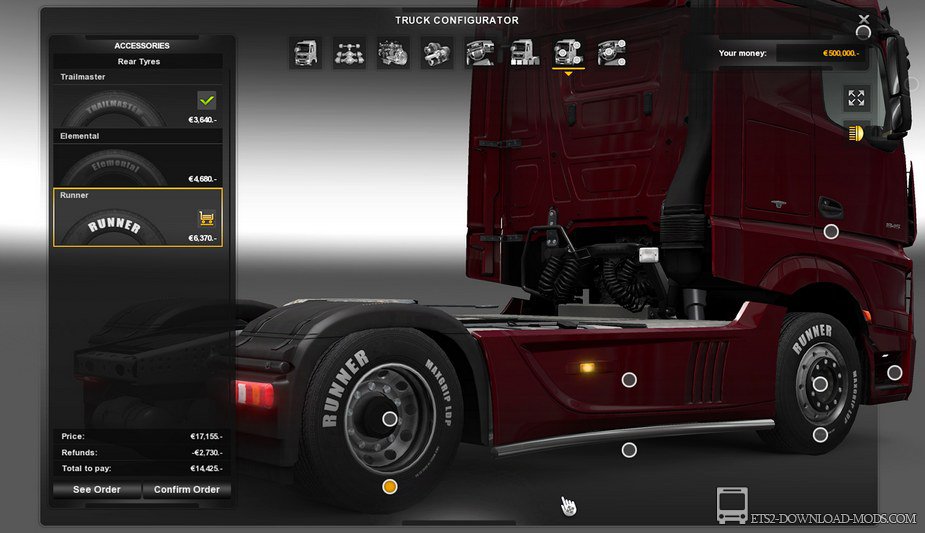Toggle the truck headlights preview

[856, 133]
